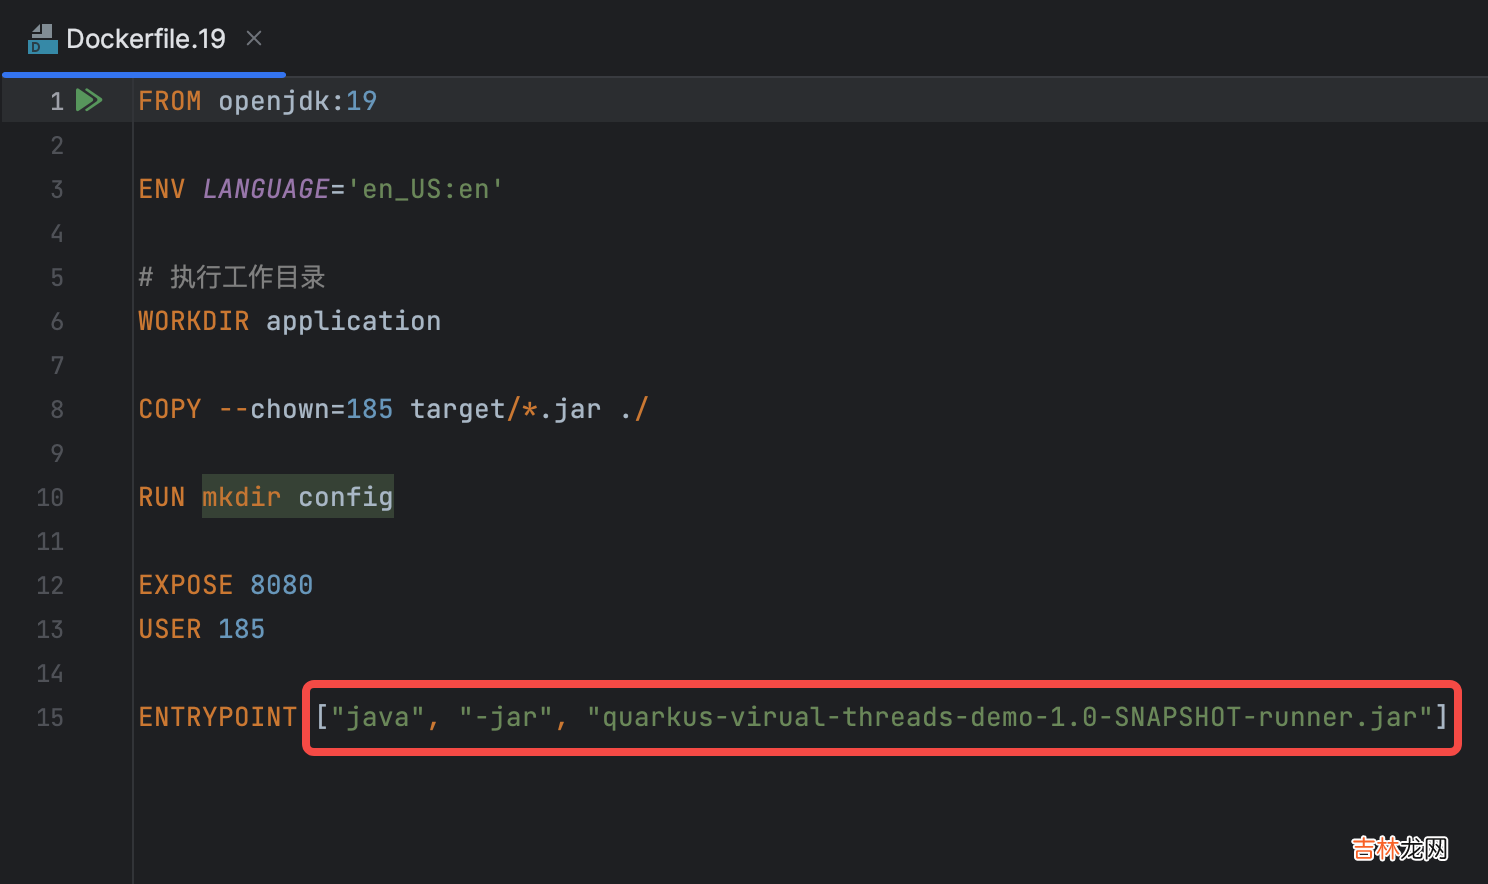Image resolution: width=1488 pixels, height=884 pixels.
Task: Click the quarkus runner jar filename string
Action: (1011, 717)
